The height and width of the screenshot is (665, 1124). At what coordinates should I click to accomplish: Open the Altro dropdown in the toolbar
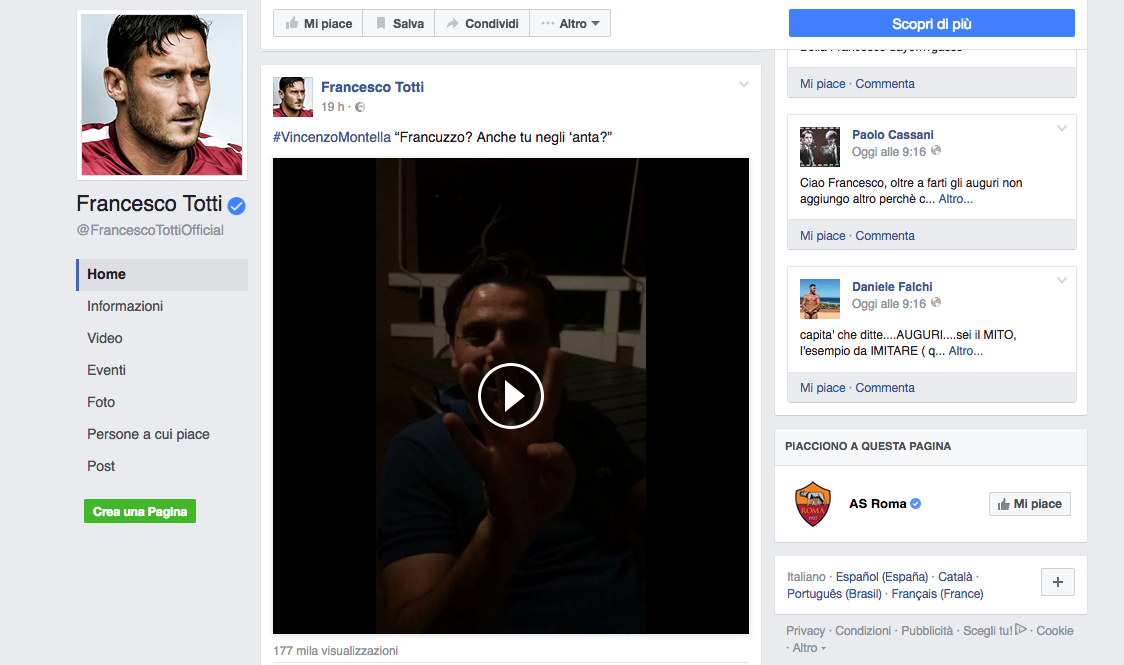point(570,23)
